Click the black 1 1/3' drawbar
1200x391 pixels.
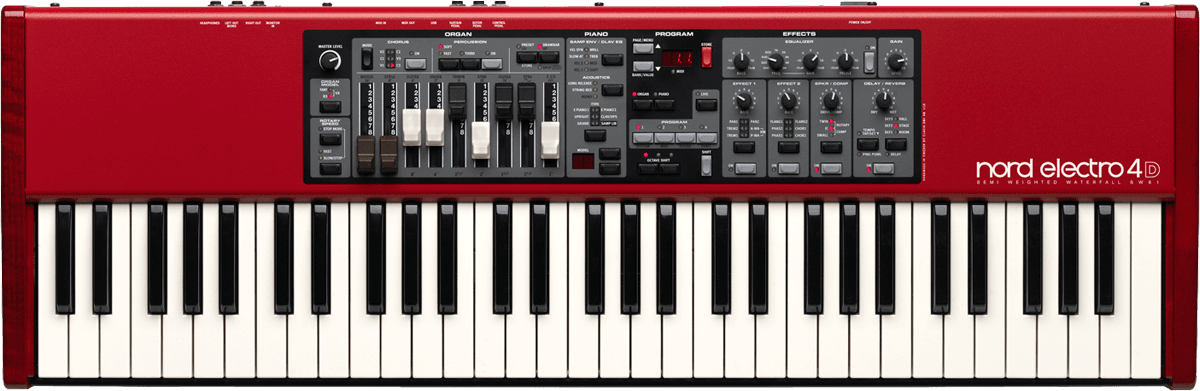527,100
